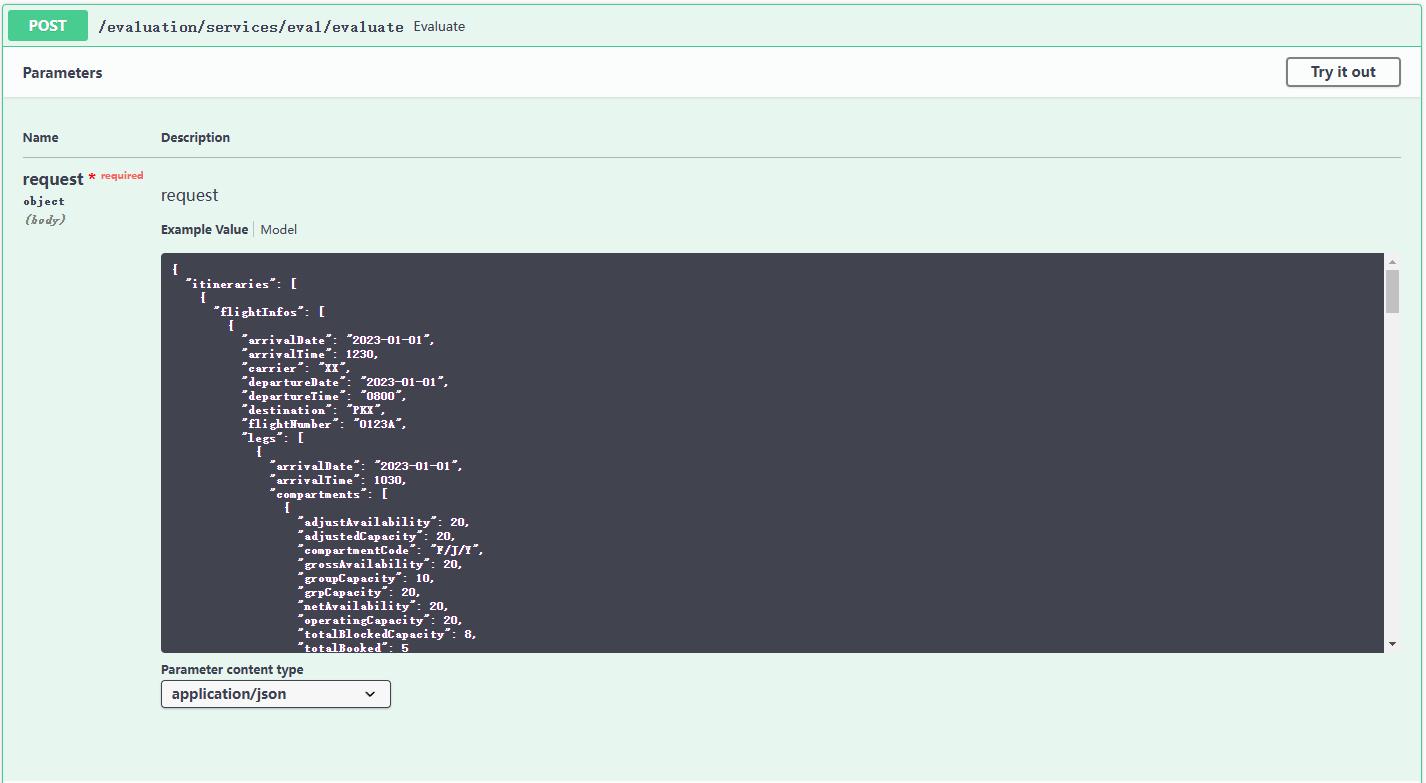Click the empty scrollbar track below the thumb

tap(1392, 480)
